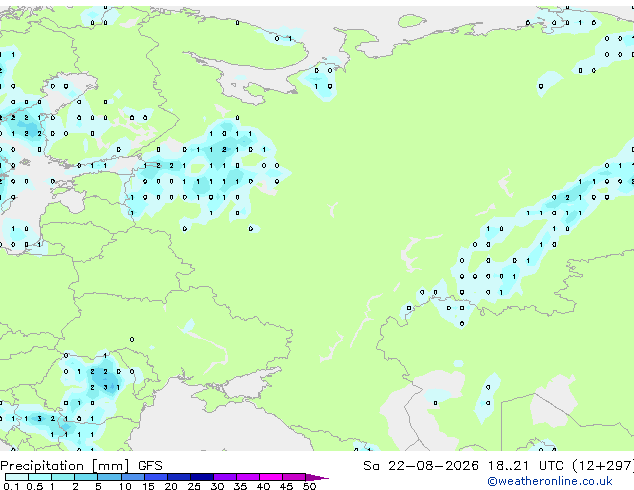Click the 40–45 mm magenta legend swatch
The image size is (634, 490).
[271, 477]
